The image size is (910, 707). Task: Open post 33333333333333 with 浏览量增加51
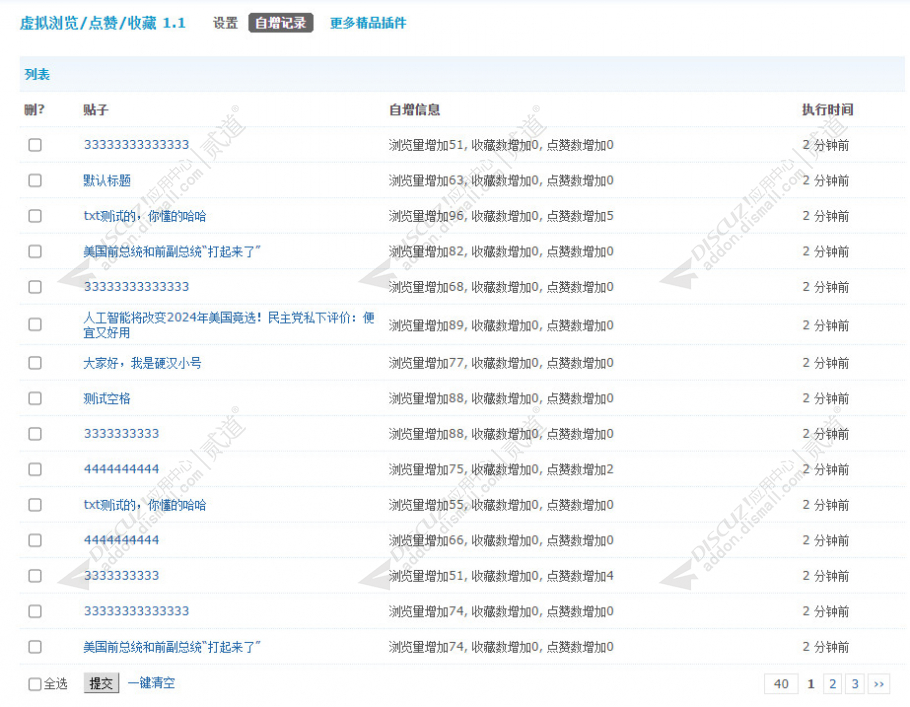pyautogui.click(x=136, y=145)
